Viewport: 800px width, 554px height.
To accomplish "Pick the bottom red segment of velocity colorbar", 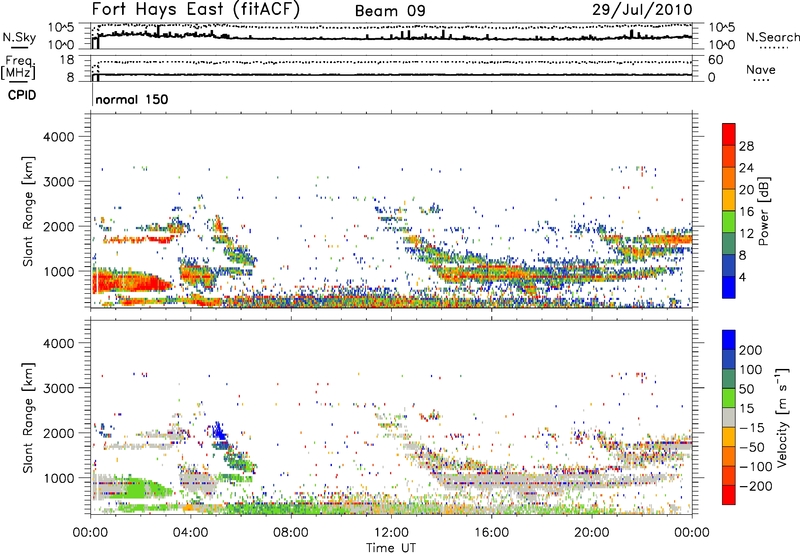I will coord(729,495).
